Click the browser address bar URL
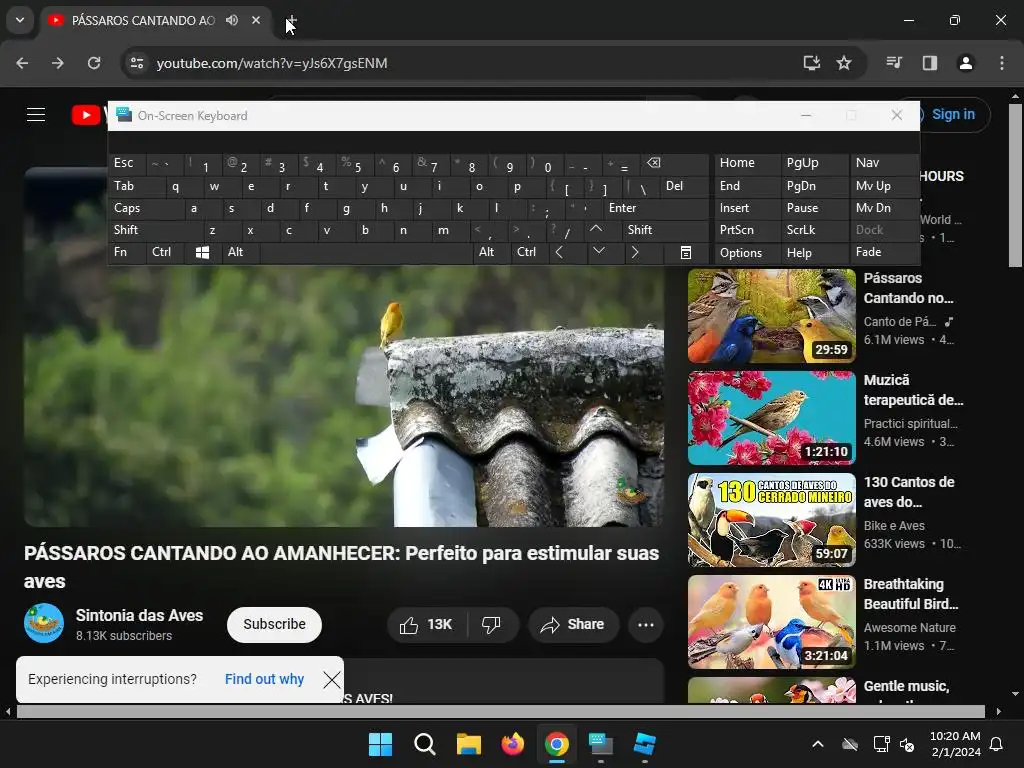The height and width of the screenshot is (768, 1024). (272, 63)
